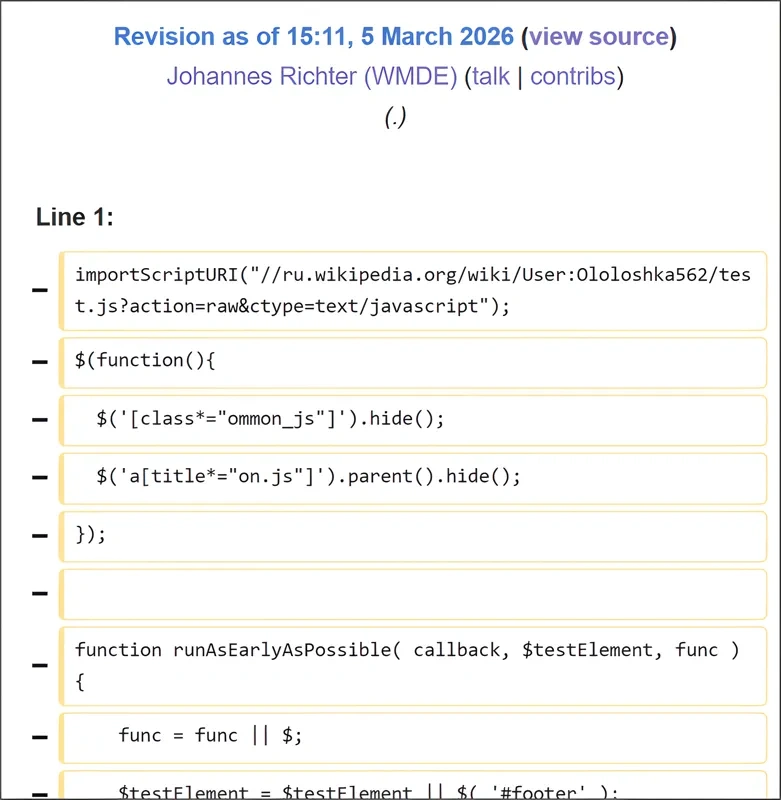Click the 'Line 1:' diff heading
781x800 pixels.
[75, 217]
